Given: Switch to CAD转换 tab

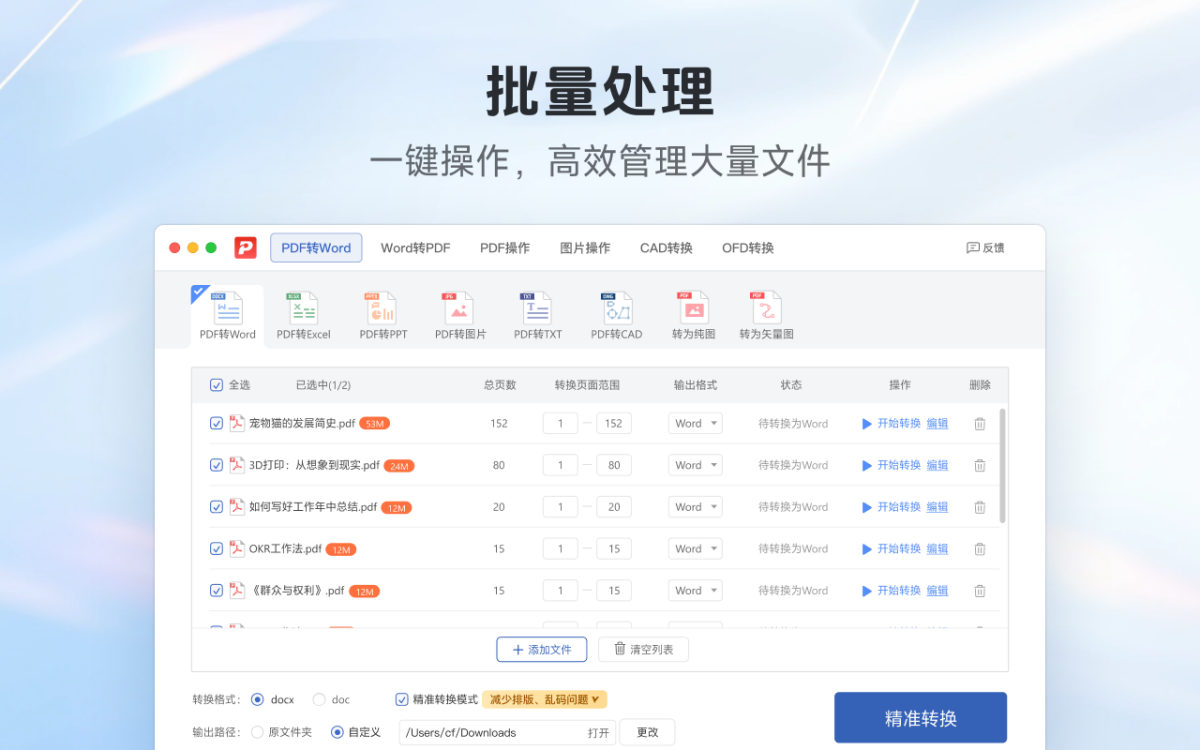Looking at the screenshot, I should click(666, 248).
